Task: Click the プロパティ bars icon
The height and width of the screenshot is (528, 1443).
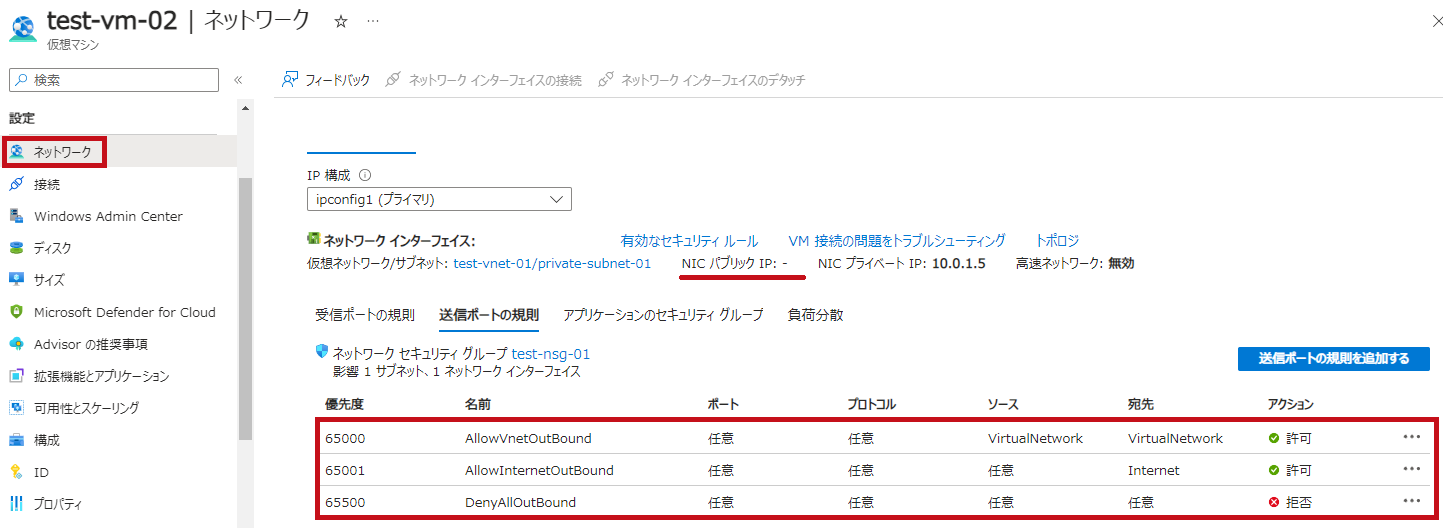Action: click(16, 504)
